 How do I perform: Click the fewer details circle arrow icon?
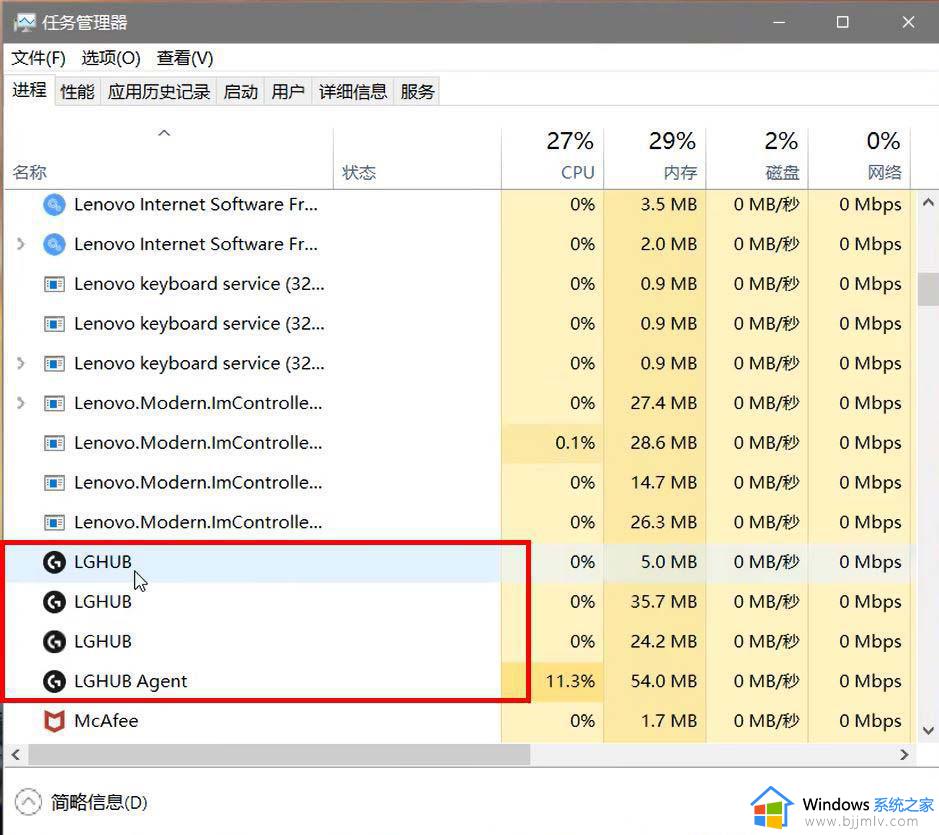[x=28, y=802]
